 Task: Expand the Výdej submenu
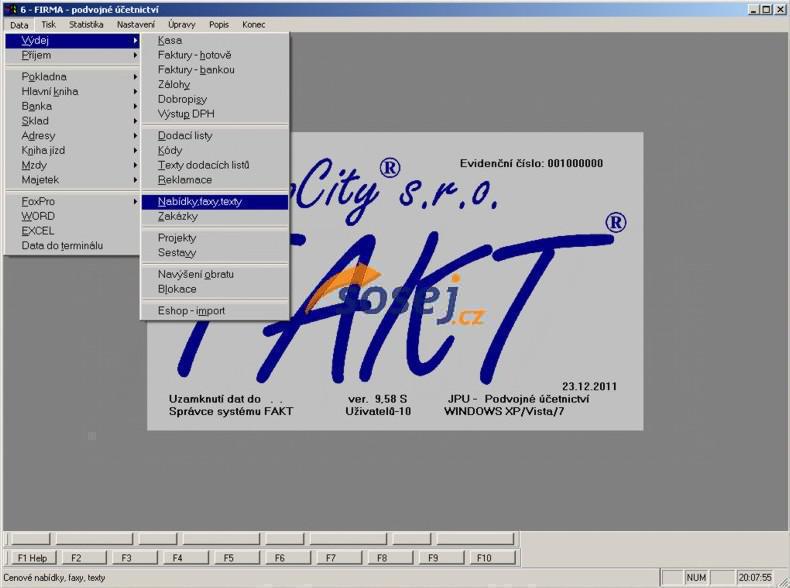coord(73,41)
